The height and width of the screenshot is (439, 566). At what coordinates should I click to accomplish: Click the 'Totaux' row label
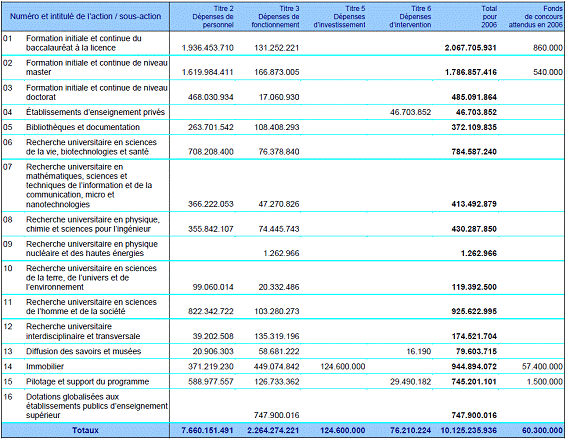(x=85, y=430)
